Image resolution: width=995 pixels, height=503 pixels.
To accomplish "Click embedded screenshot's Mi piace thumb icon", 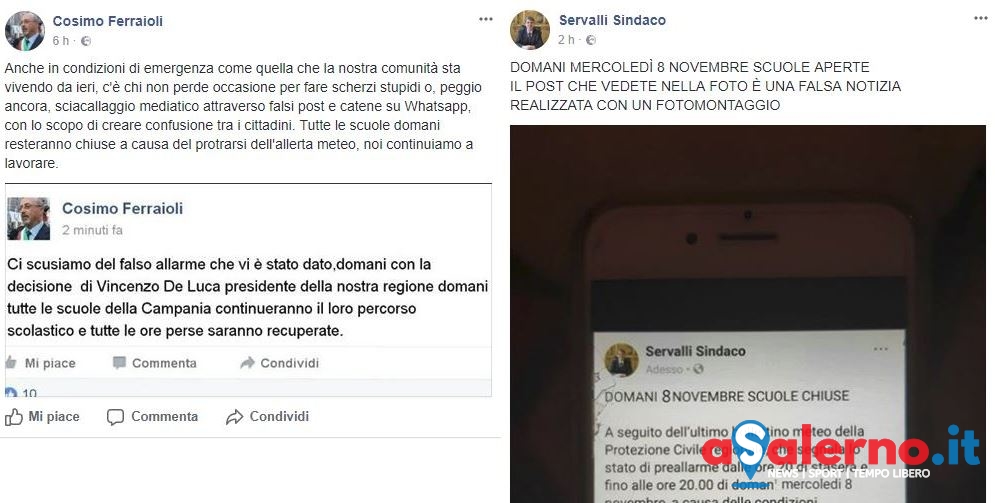I will 11,363.
